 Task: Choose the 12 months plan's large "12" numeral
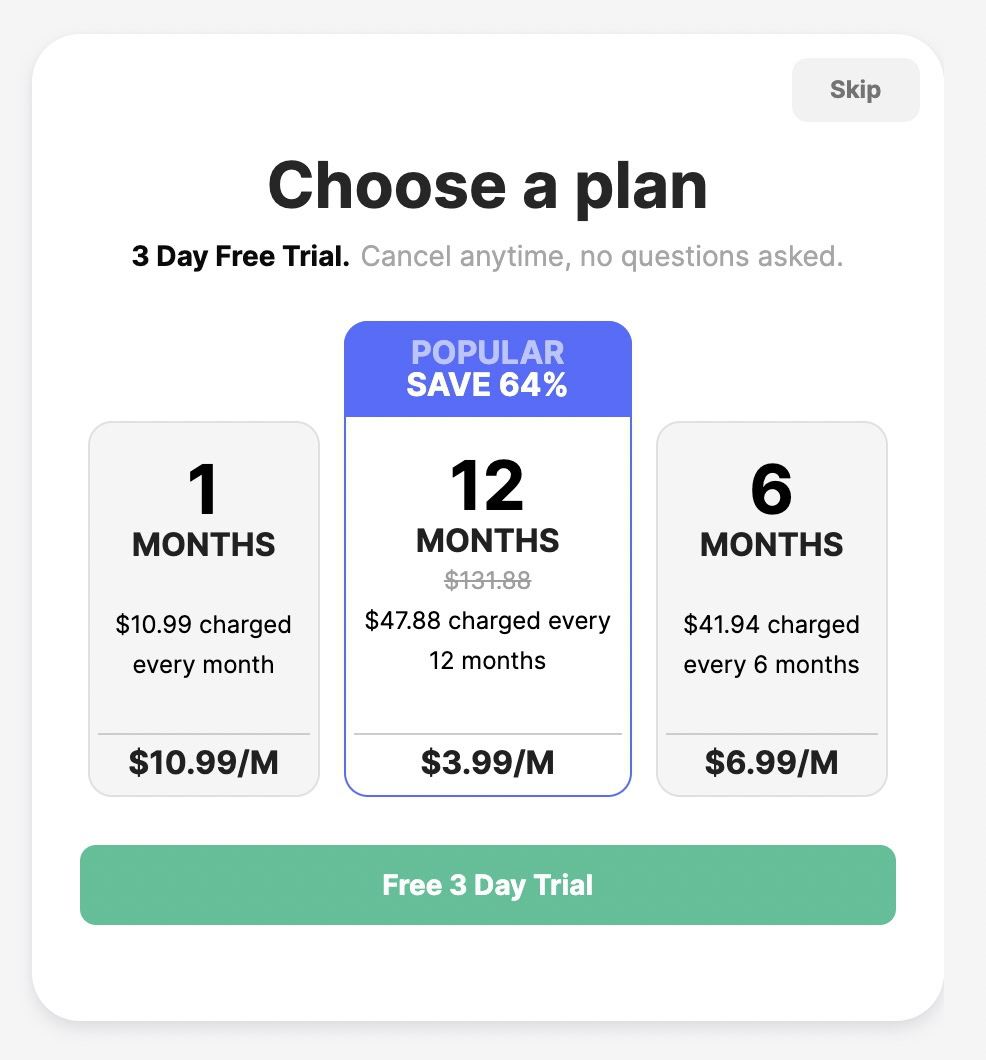(x=487, y=486)
